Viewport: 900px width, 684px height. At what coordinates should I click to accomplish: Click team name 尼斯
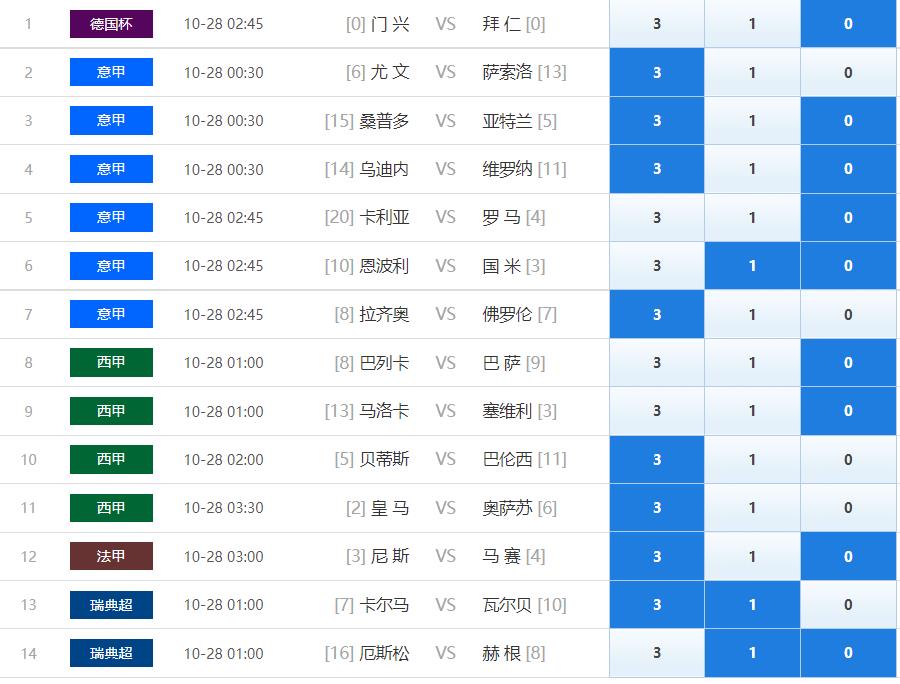point(390,556)
